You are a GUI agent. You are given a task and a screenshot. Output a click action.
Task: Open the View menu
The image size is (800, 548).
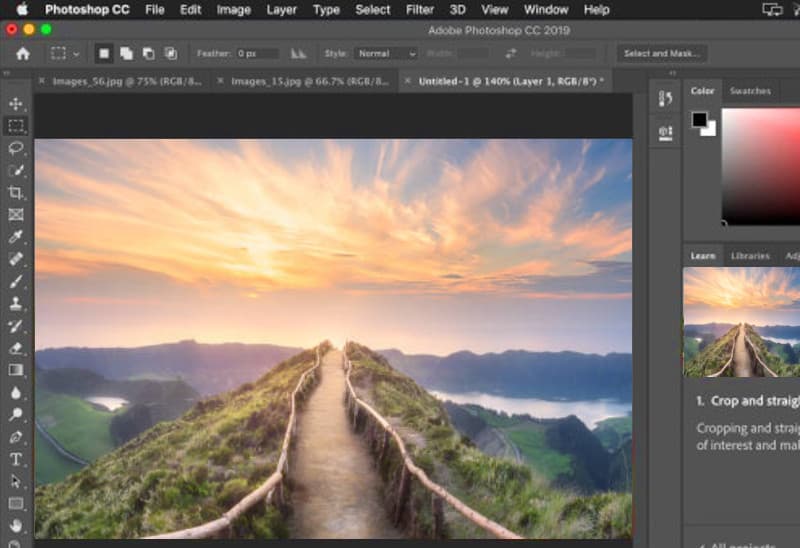point(494,10)
